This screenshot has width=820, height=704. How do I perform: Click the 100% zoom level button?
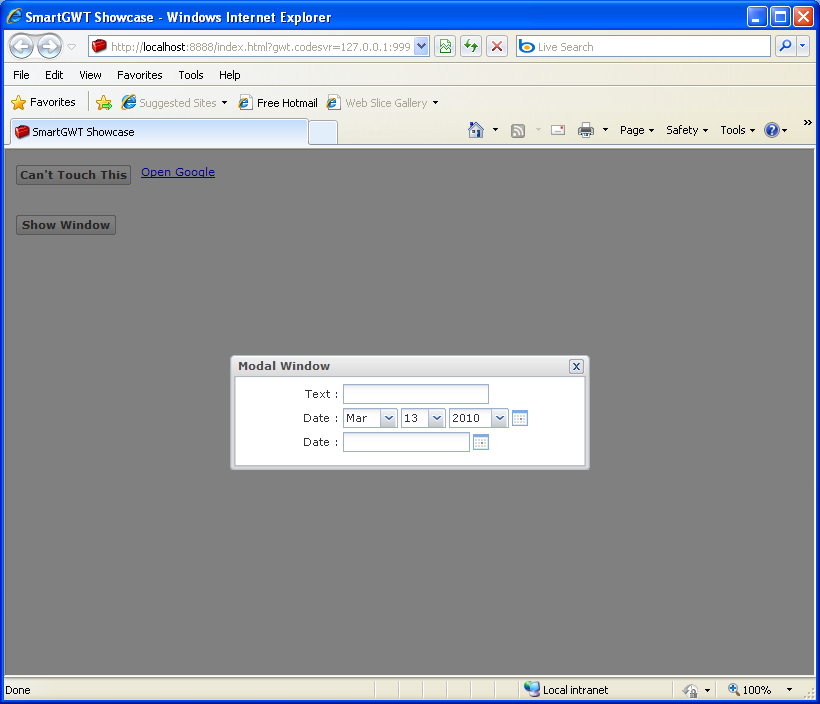pyautogui.click(x=750, y=690)
